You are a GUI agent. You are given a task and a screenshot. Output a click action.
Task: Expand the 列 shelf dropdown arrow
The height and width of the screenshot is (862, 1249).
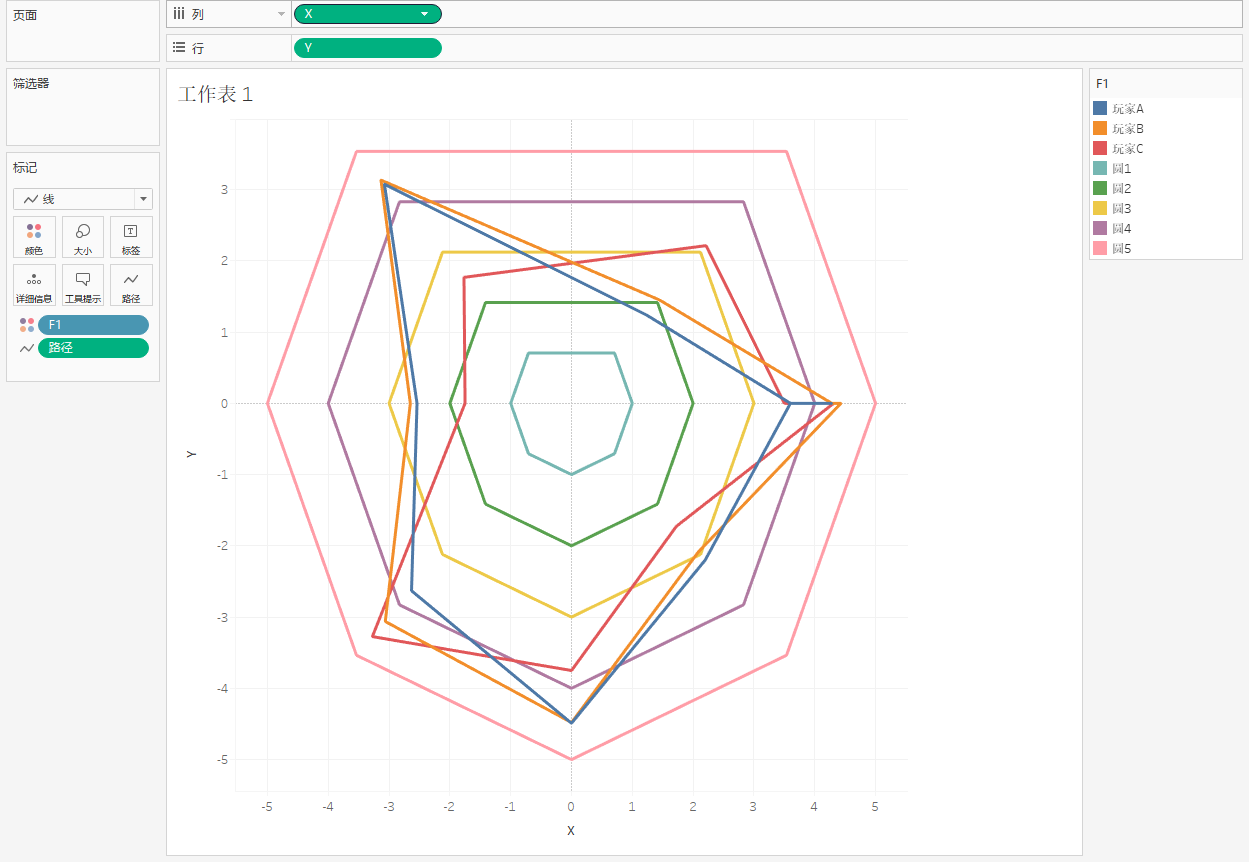tap(281, 14)
